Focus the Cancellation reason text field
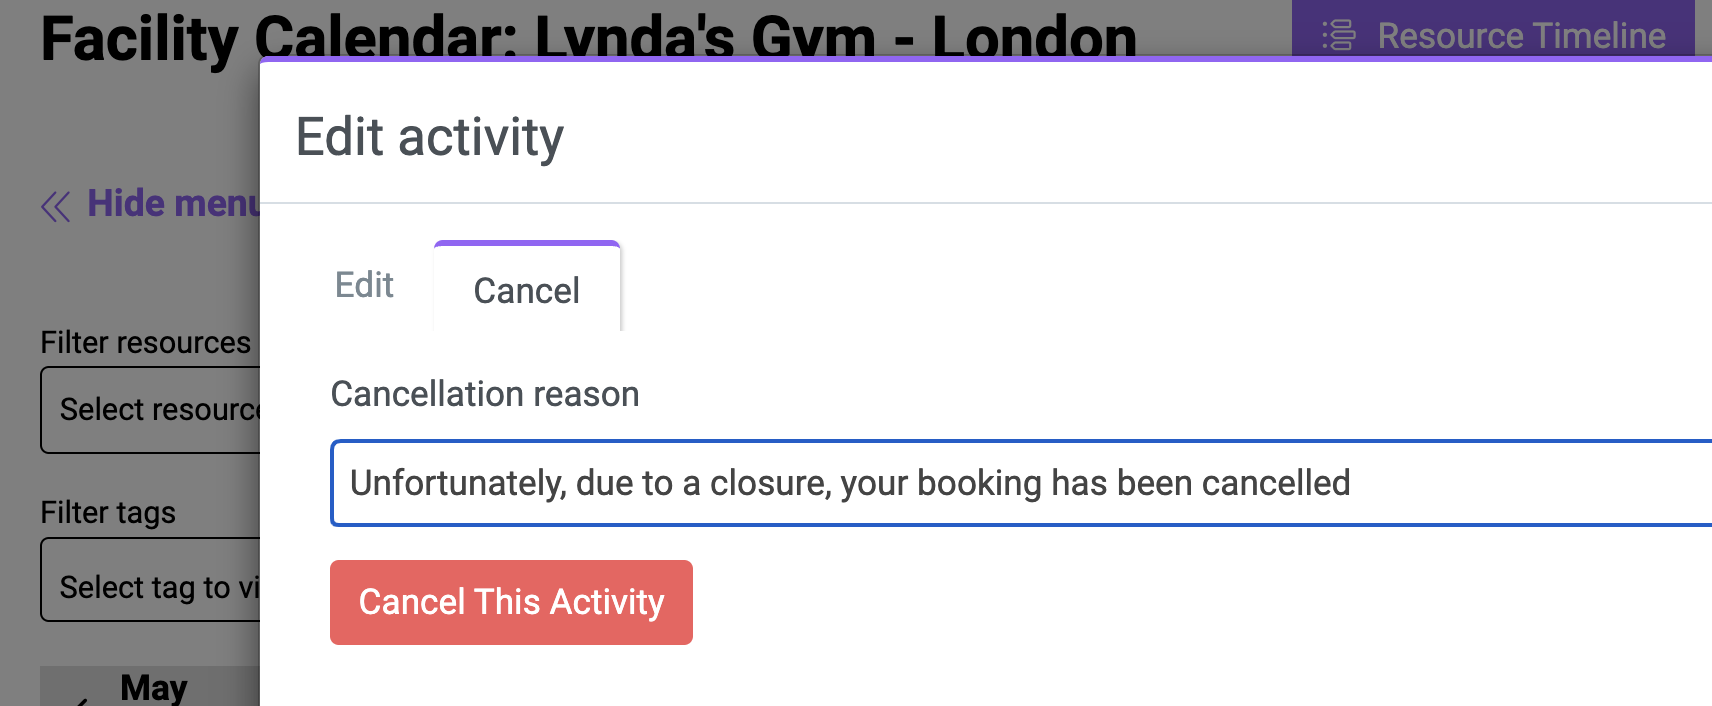 click(x=1021, y=483)
